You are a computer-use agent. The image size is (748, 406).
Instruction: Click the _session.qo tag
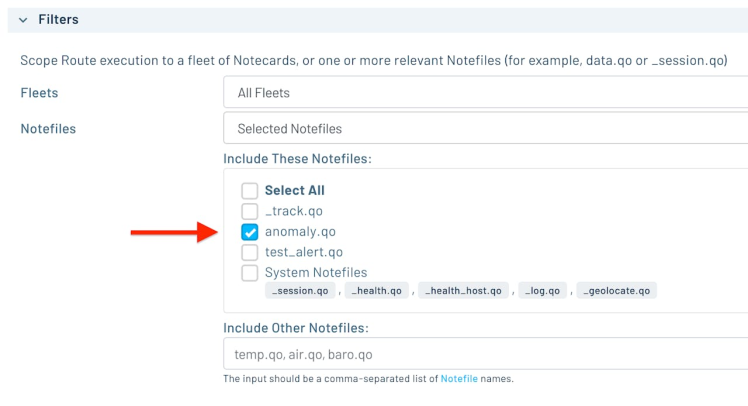(300, 291)
